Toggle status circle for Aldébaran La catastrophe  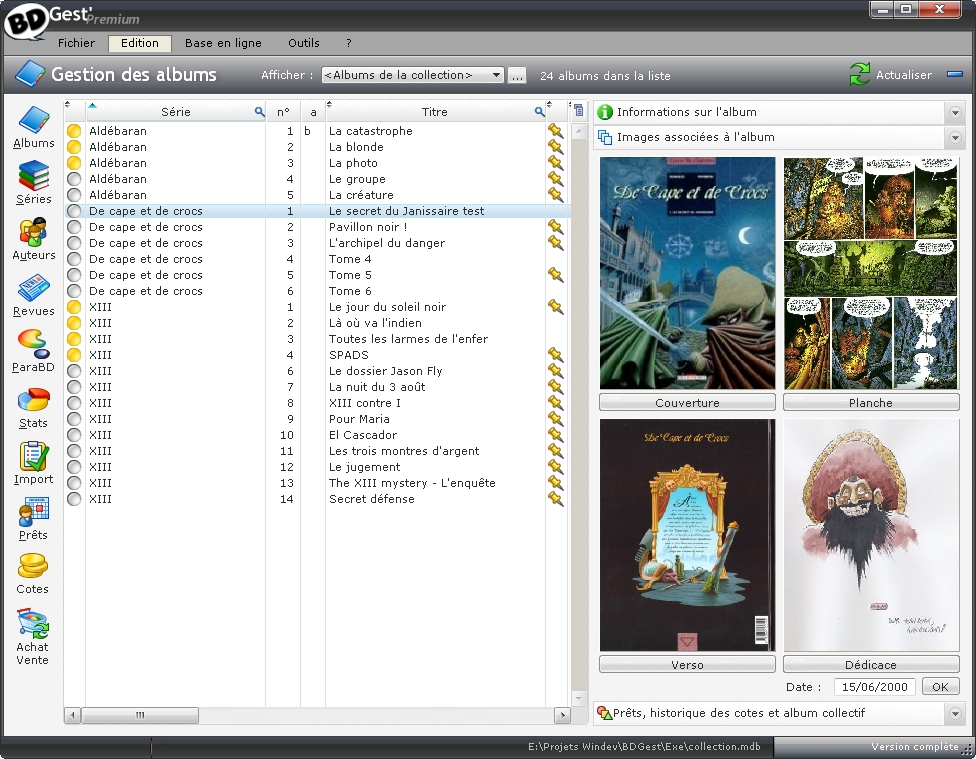tap(74, 131)
